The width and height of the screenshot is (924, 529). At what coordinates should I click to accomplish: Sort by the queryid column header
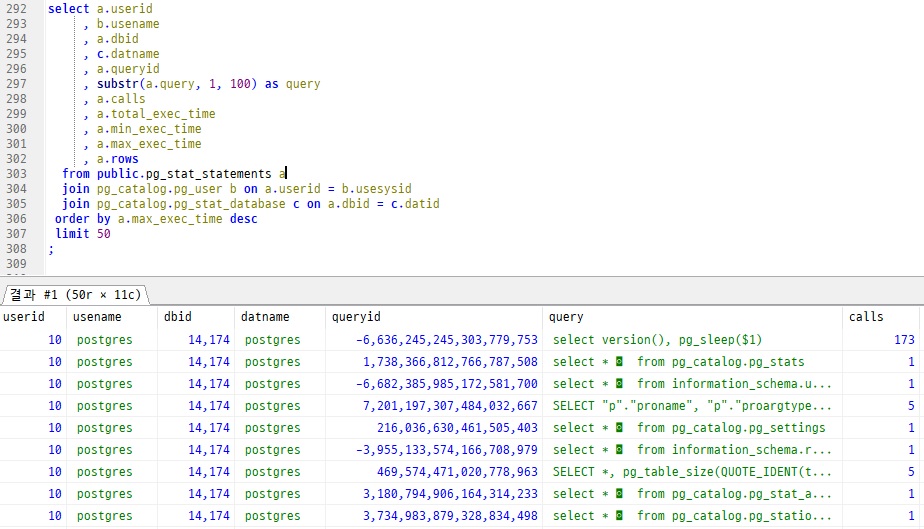point(434,317)
